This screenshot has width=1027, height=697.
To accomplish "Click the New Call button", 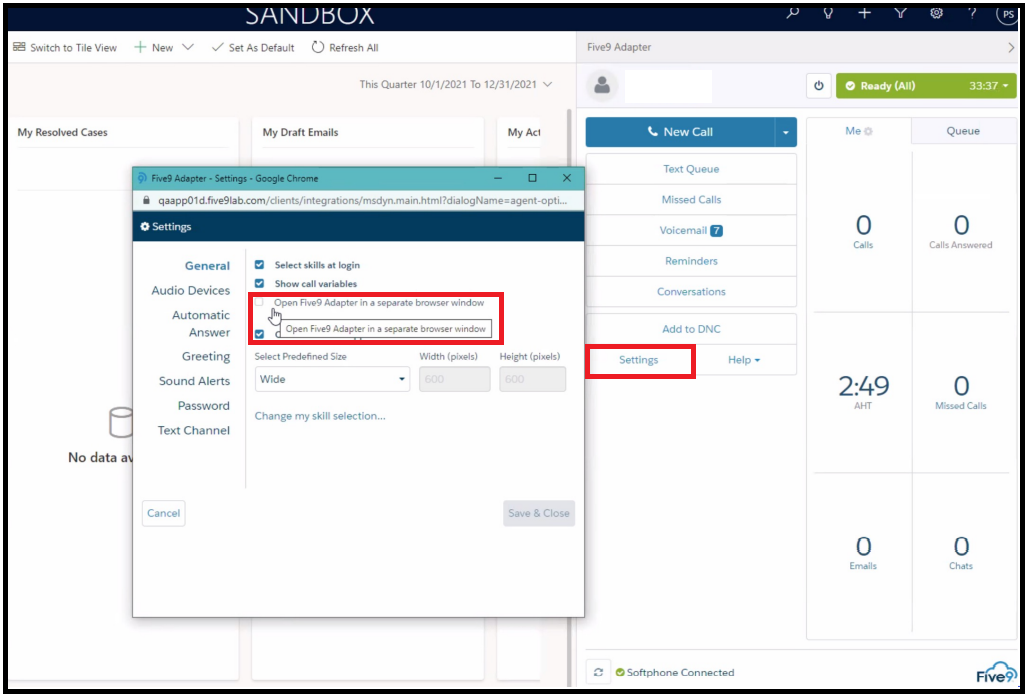I will pyautogui.click(x=681, y=132).
